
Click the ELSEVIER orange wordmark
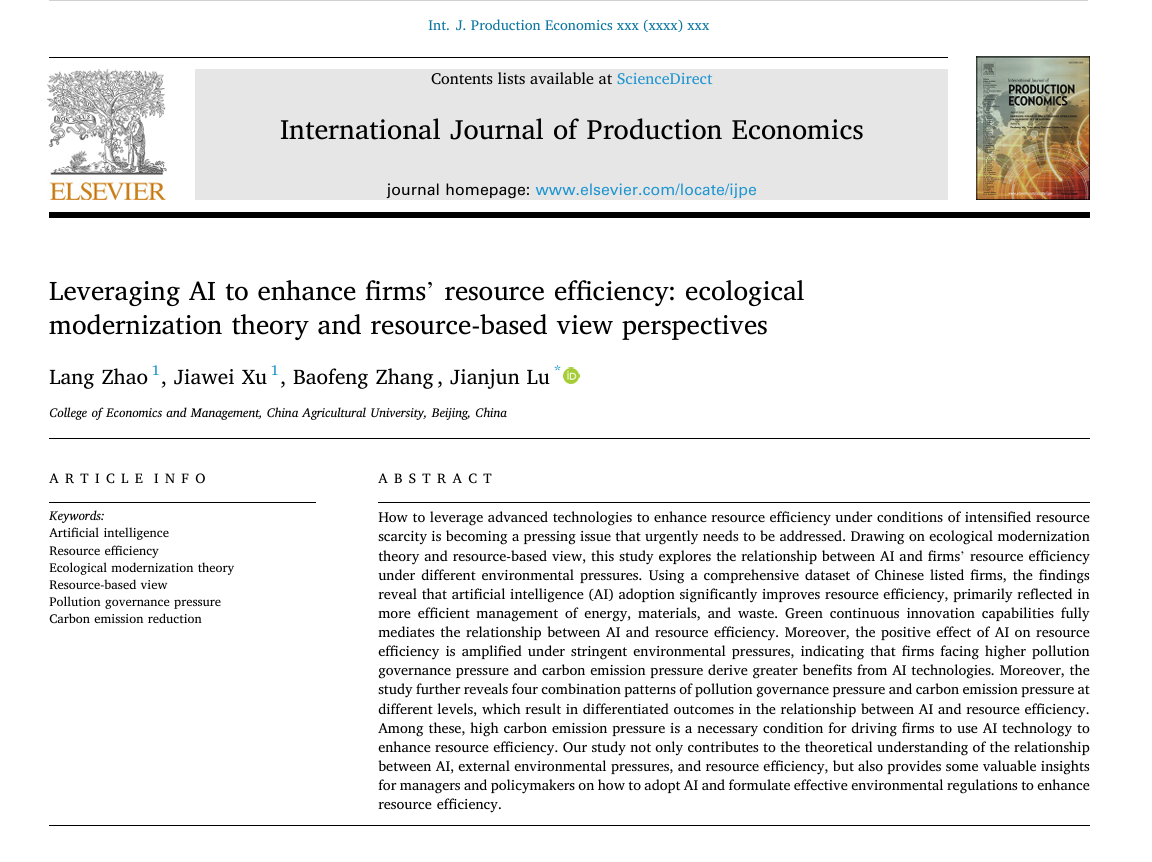pyautogui.click(x=107, y=191)
